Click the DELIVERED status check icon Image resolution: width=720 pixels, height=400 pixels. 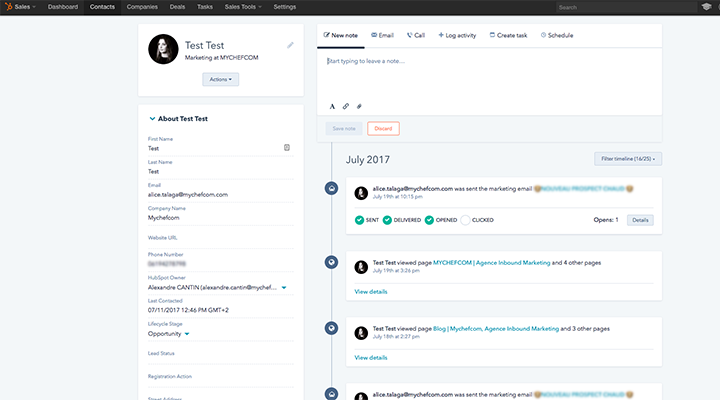tap(387, 220)
